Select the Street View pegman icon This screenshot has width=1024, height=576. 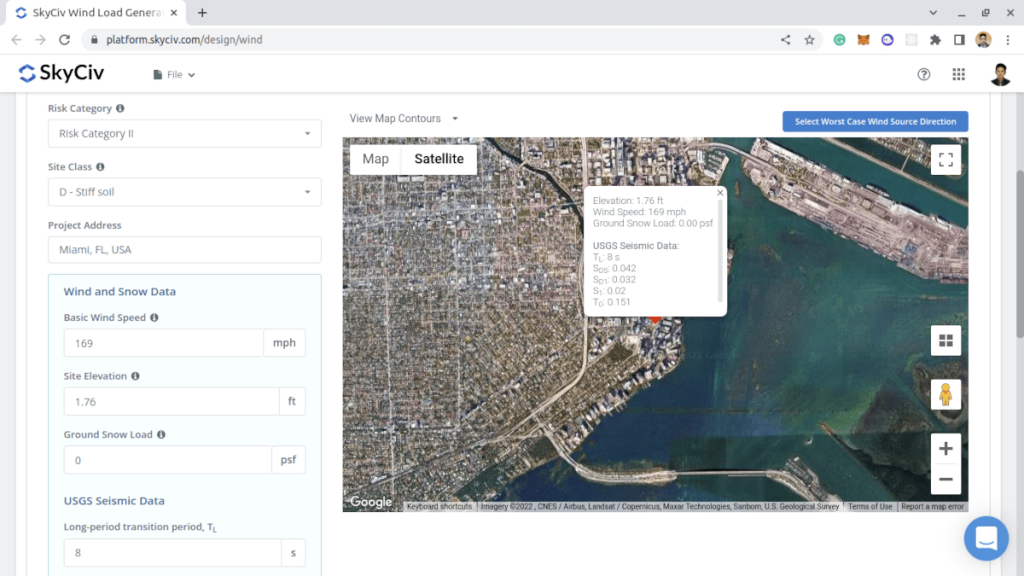(945, 395)
